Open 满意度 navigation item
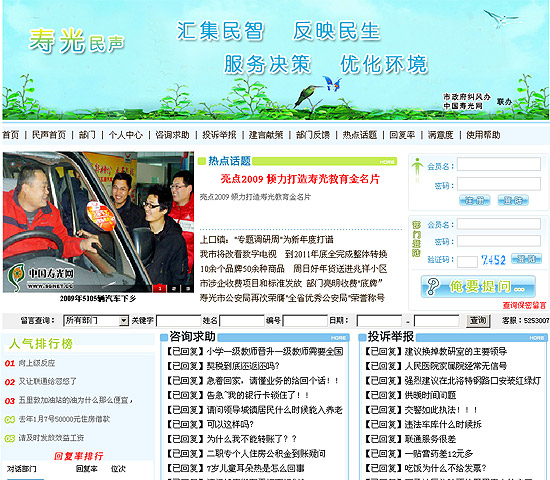550x480 pixels. point(441,135)
